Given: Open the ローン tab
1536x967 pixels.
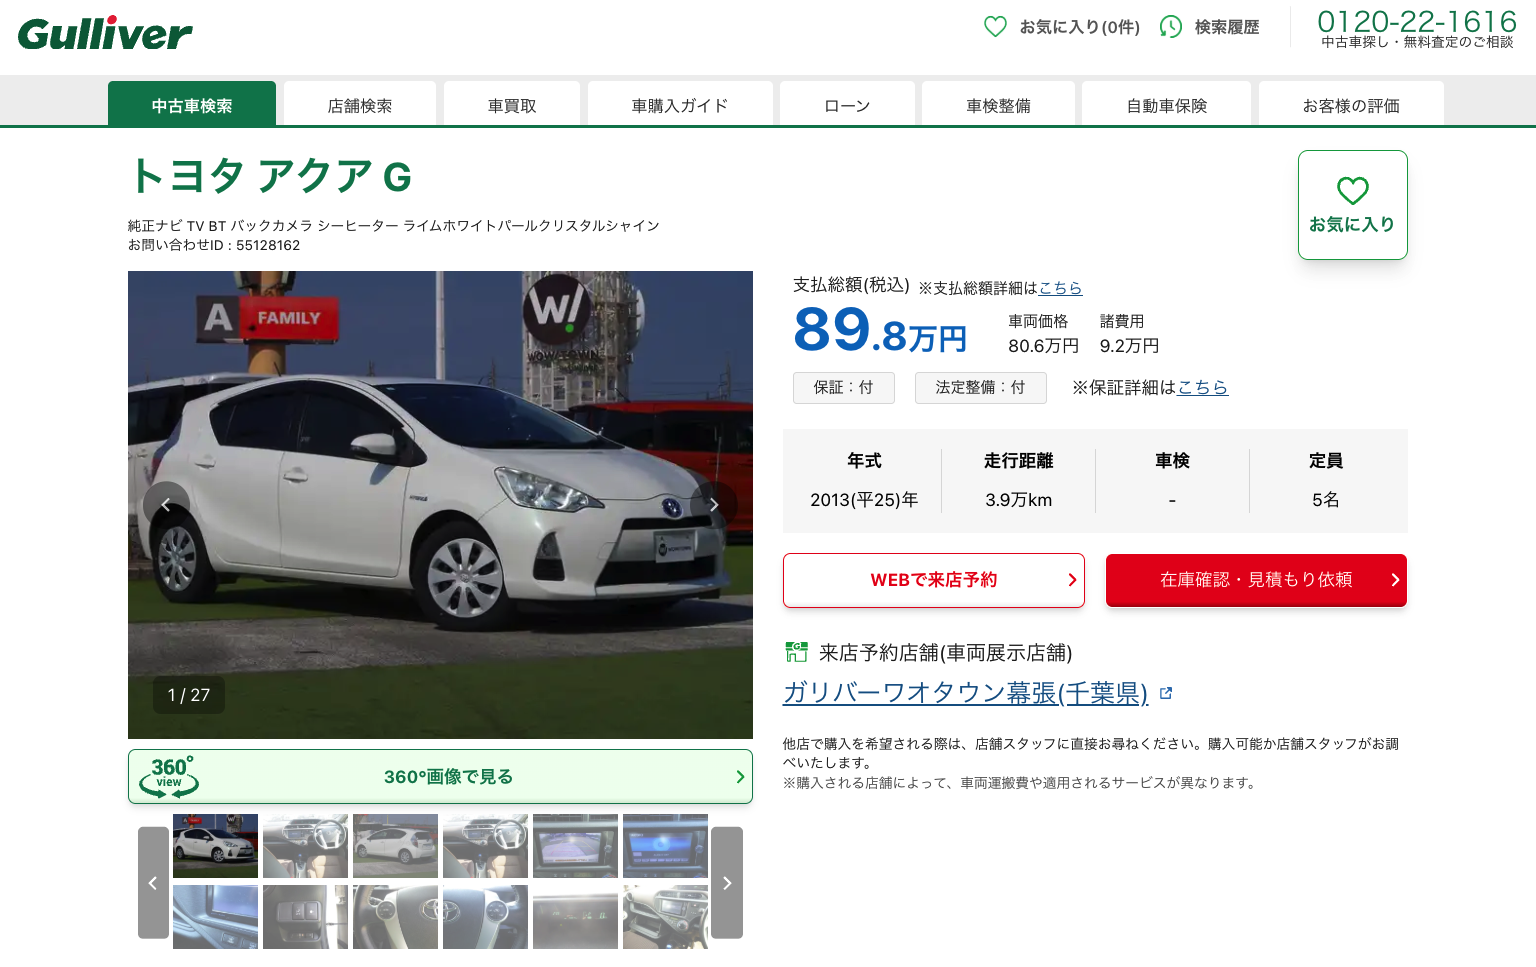Looking at the screenshot, I should [847, 104].
